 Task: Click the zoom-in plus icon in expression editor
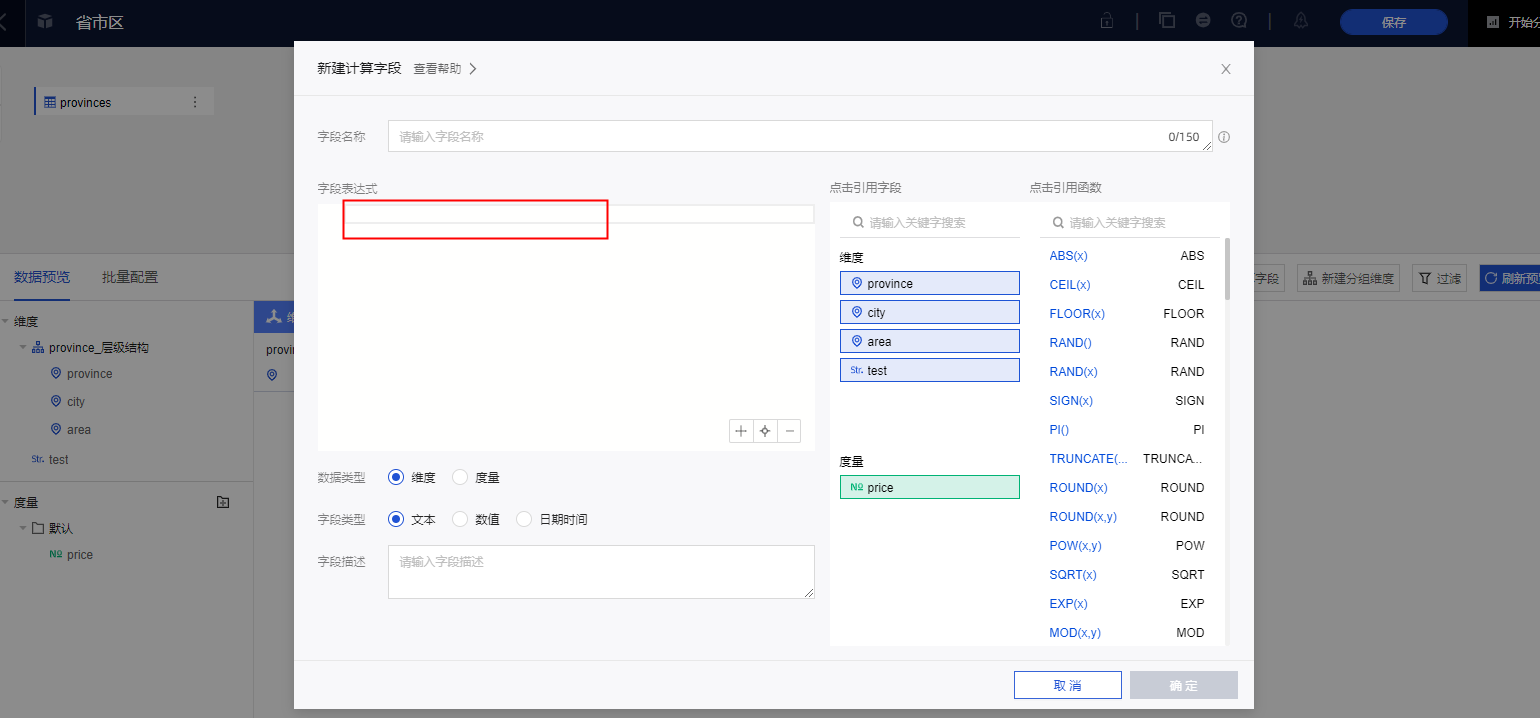tap(741, 431)
